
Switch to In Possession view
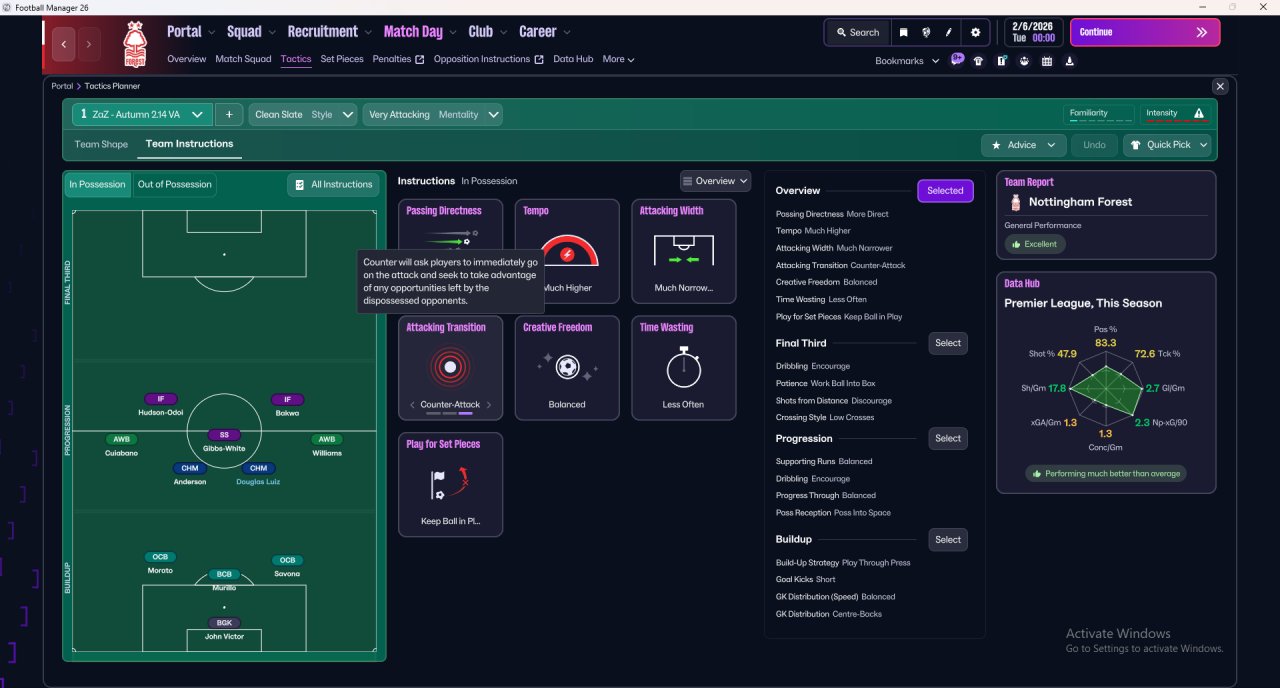[x=97, y=185]
